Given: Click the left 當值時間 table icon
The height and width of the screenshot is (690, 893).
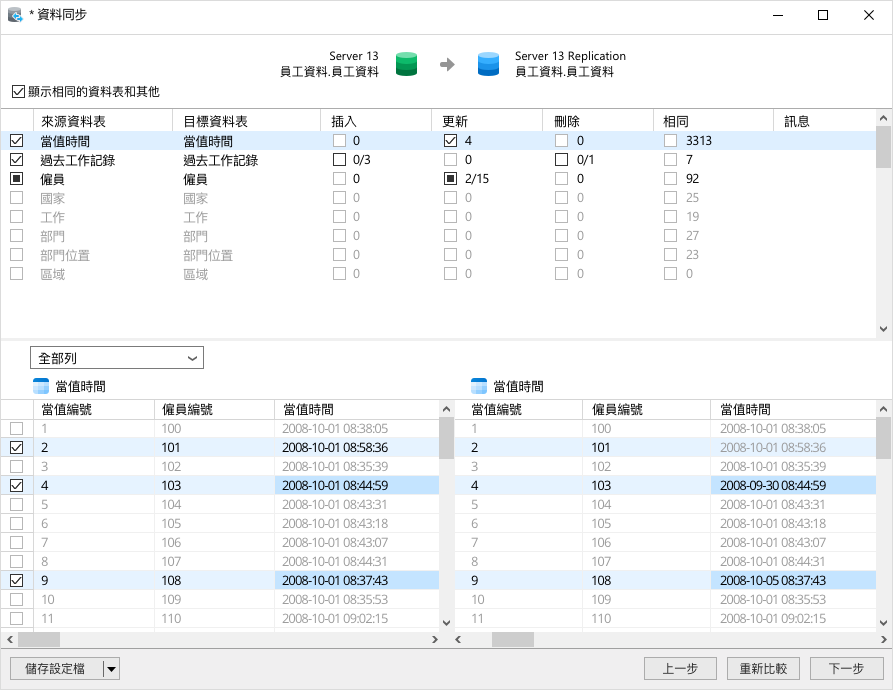Looking at the screenshot, I should 41,386.
